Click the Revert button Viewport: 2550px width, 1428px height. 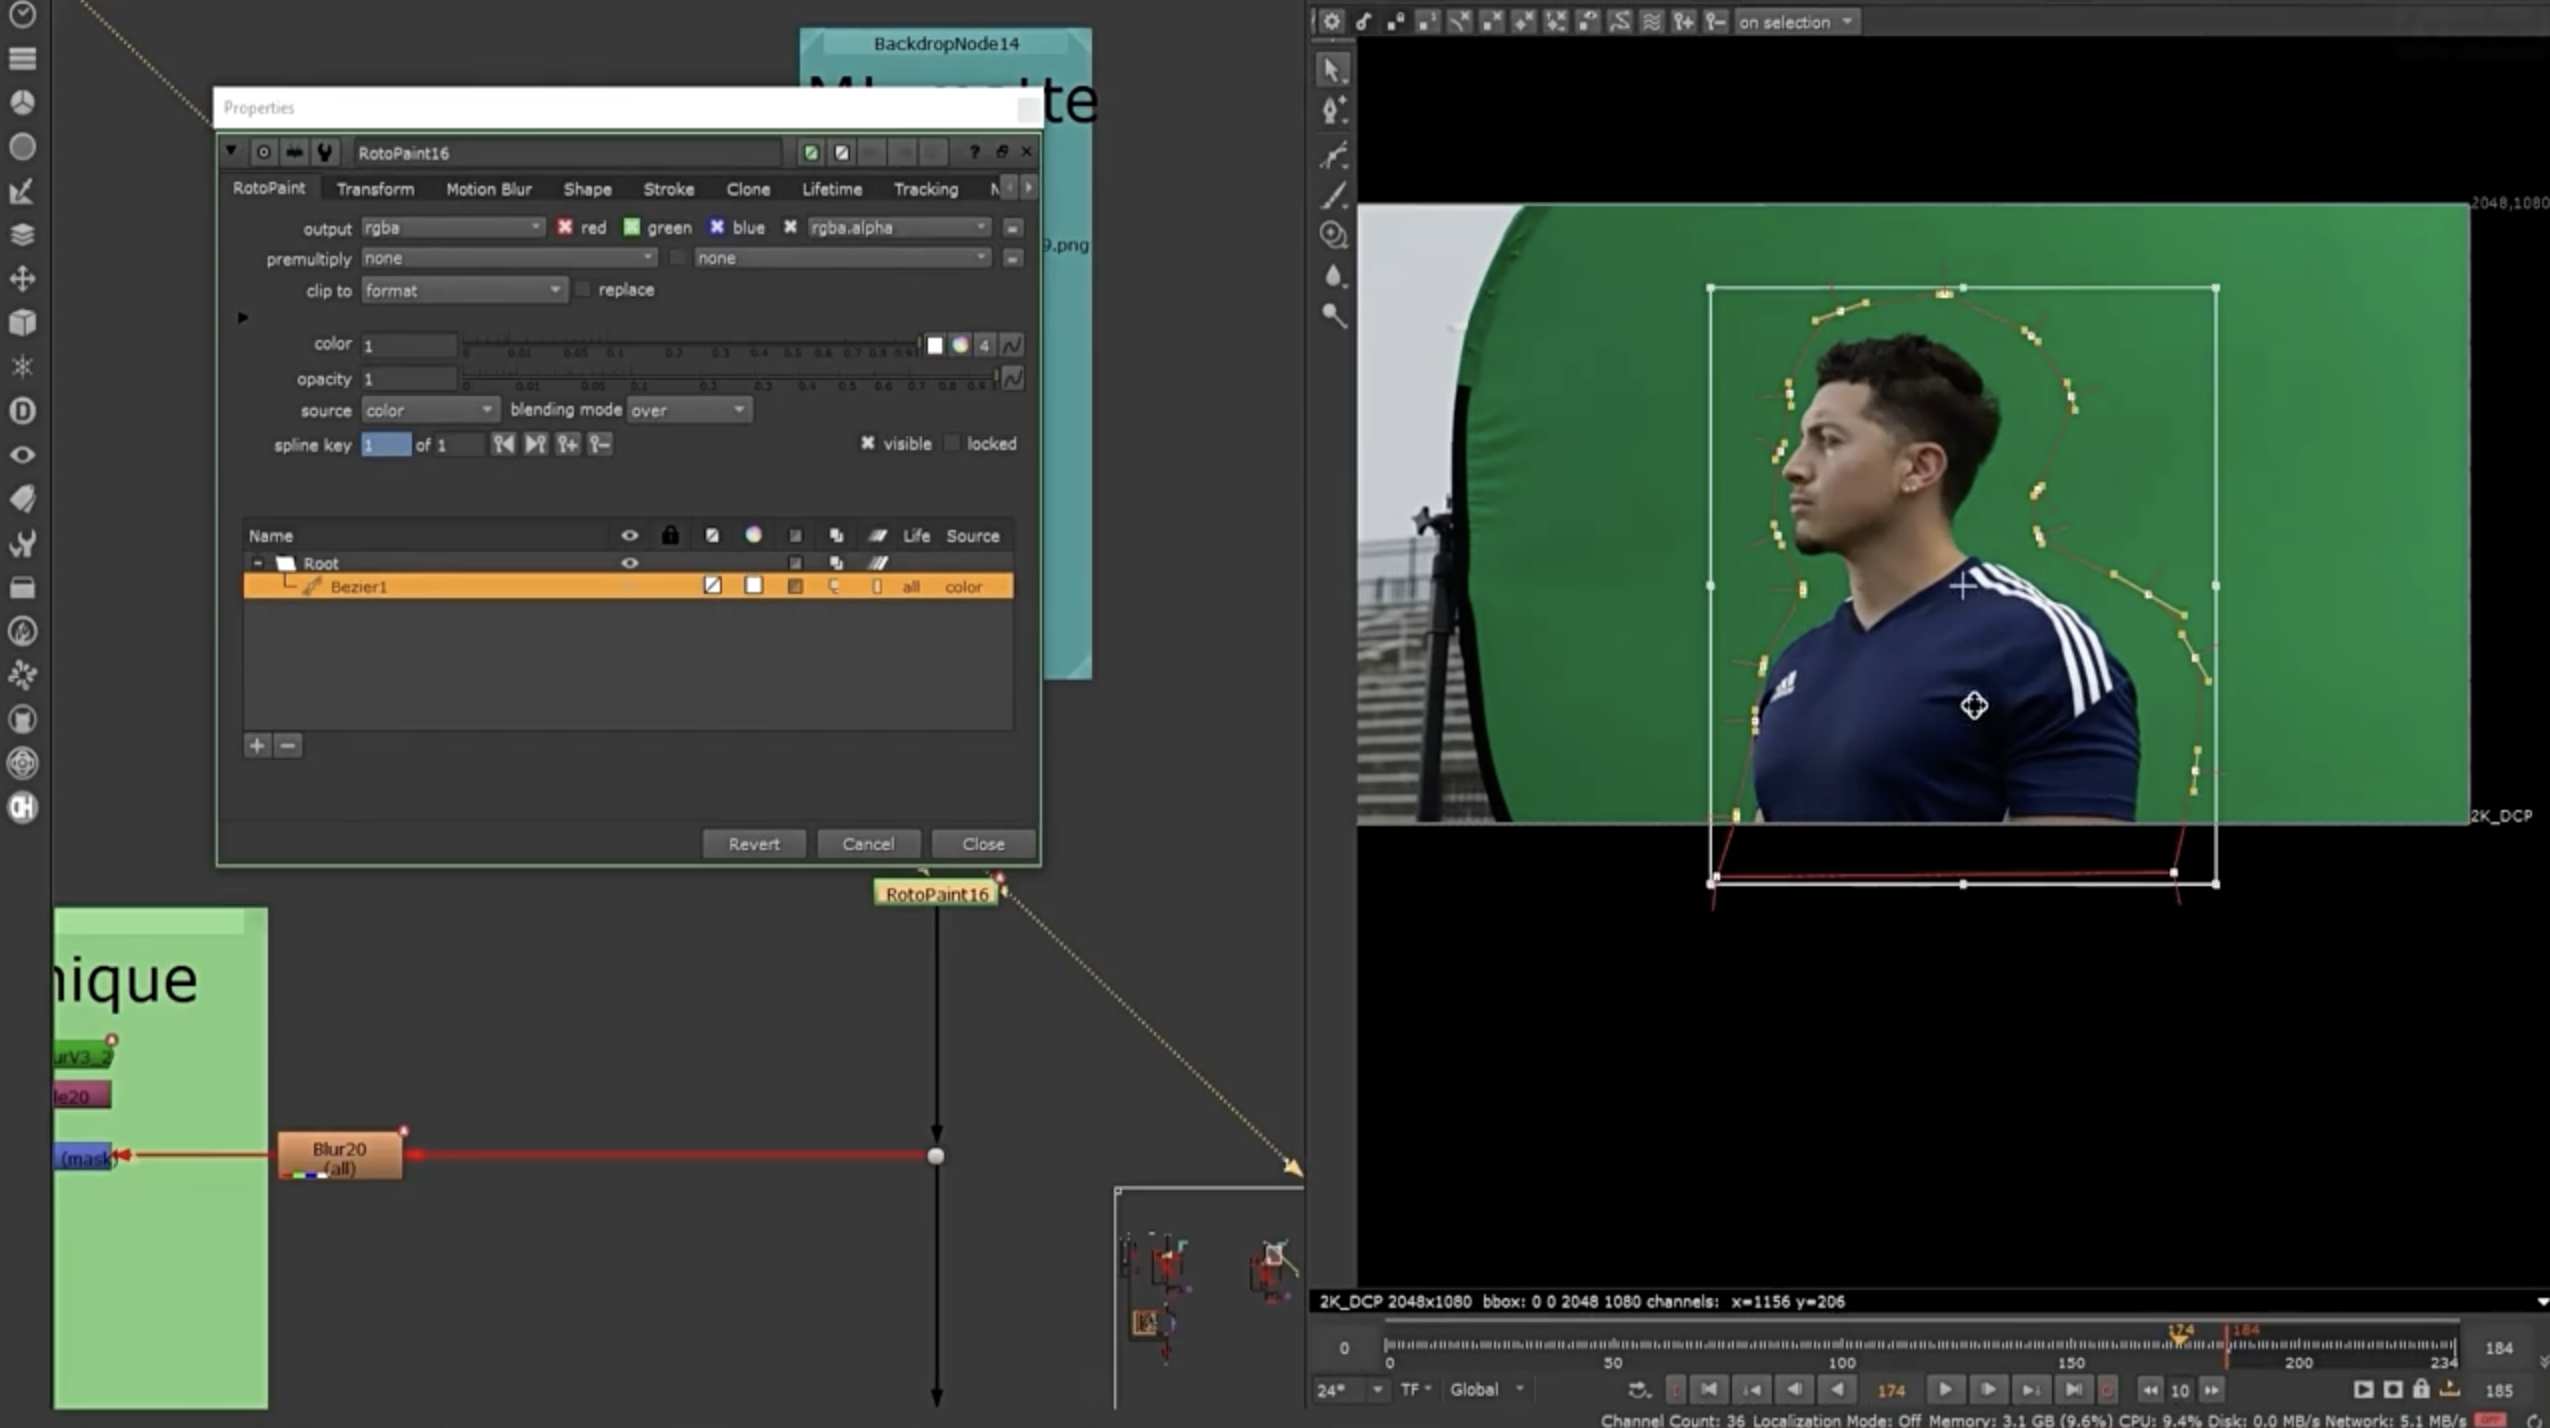[x=753, y=843]
